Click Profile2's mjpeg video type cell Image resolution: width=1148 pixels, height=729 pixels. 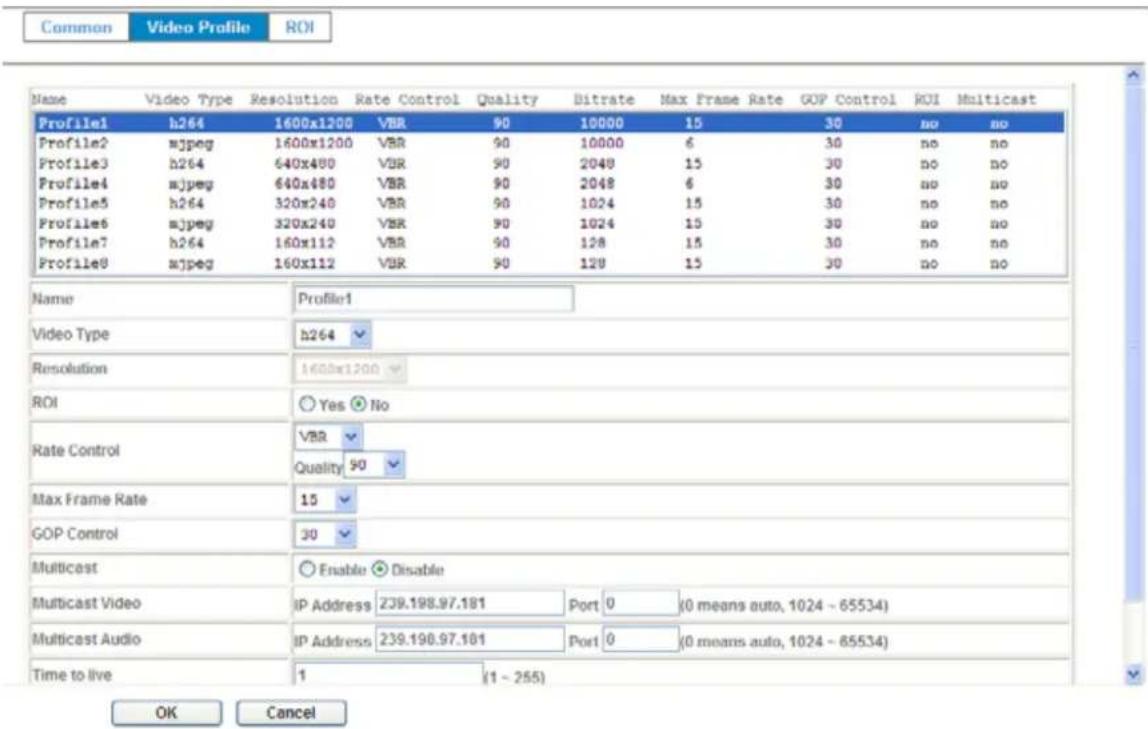point(190,143)
